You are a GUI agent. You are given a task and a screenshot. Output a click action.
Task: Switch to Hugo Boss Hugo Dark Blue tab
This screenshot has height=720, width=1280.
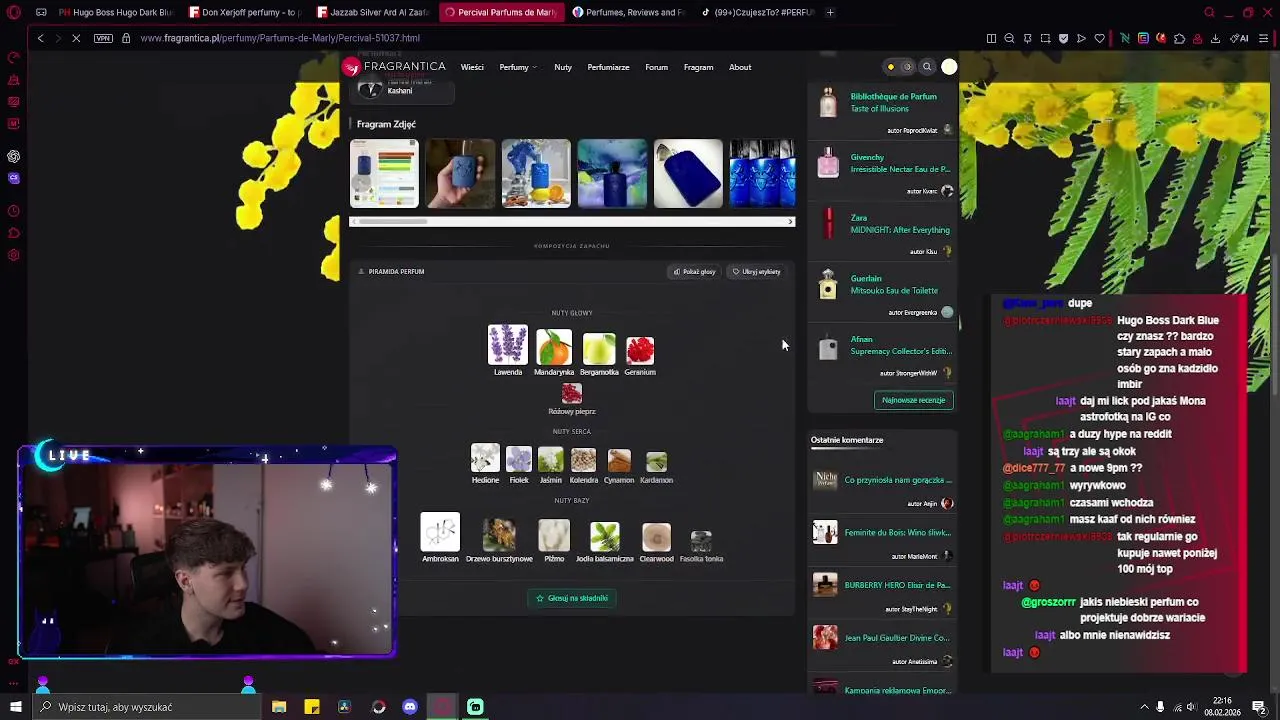coord(115,12)
